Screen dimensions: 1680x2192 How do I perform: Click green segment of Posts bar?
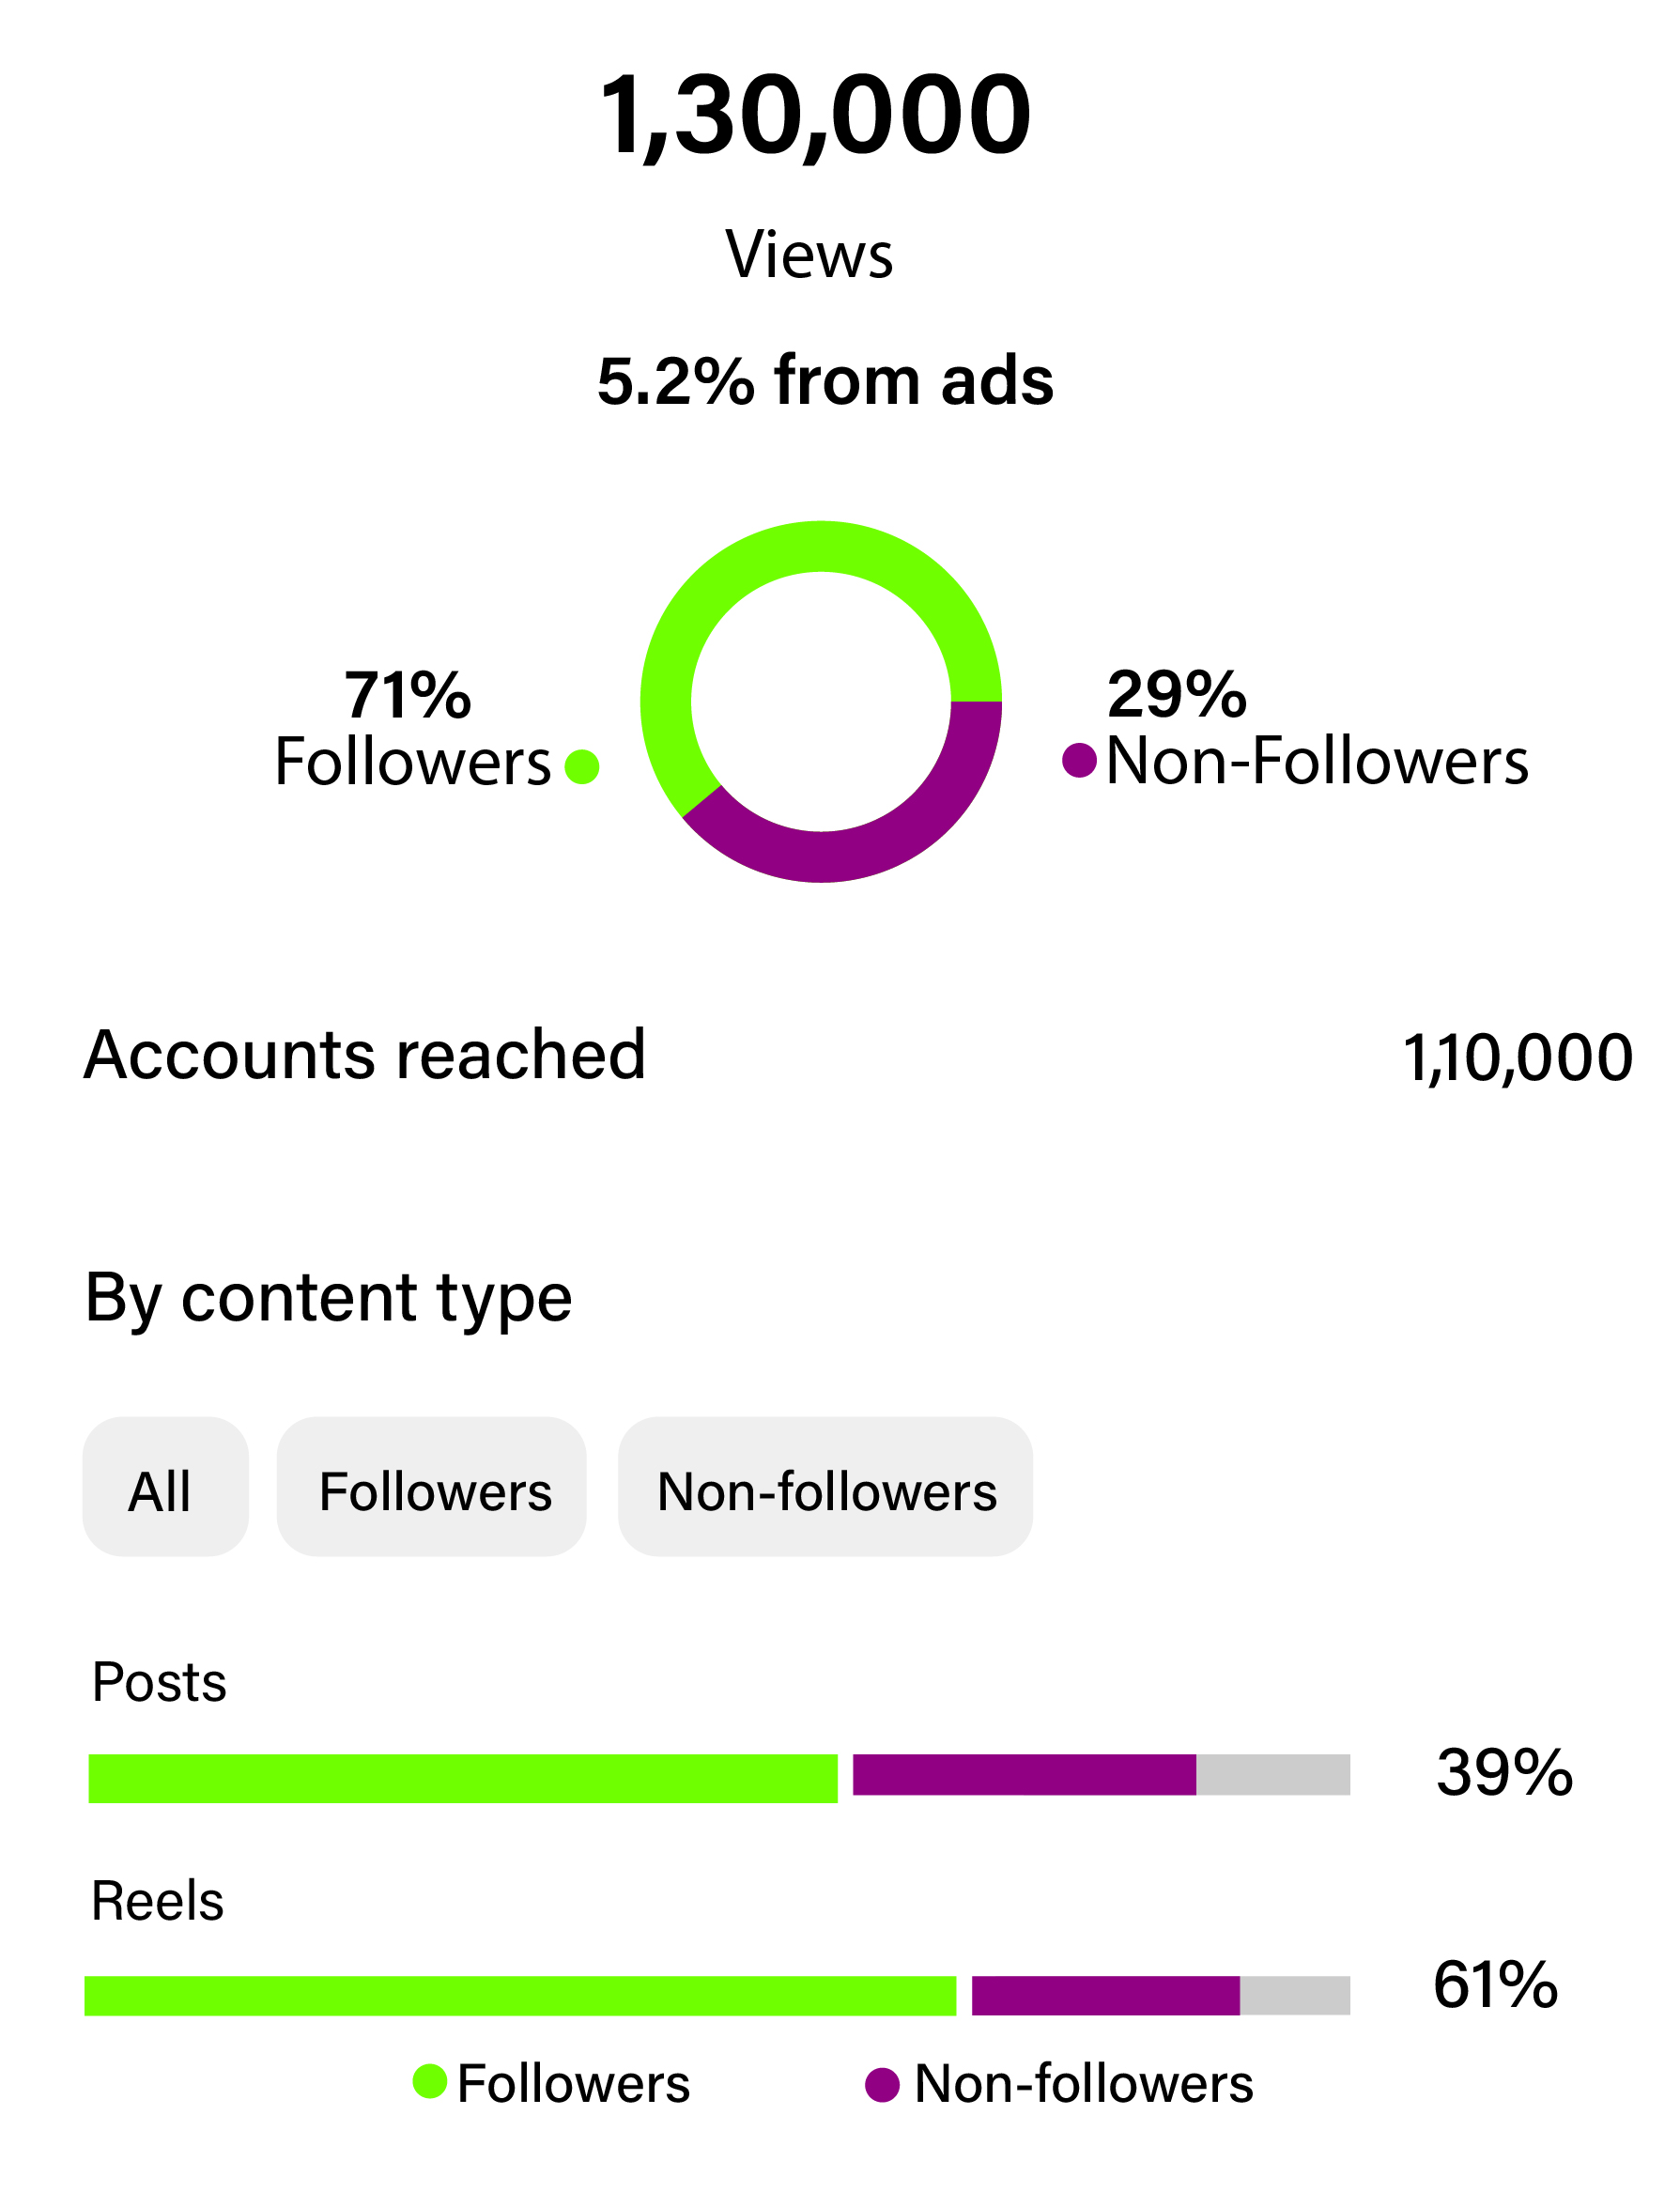462,1778
